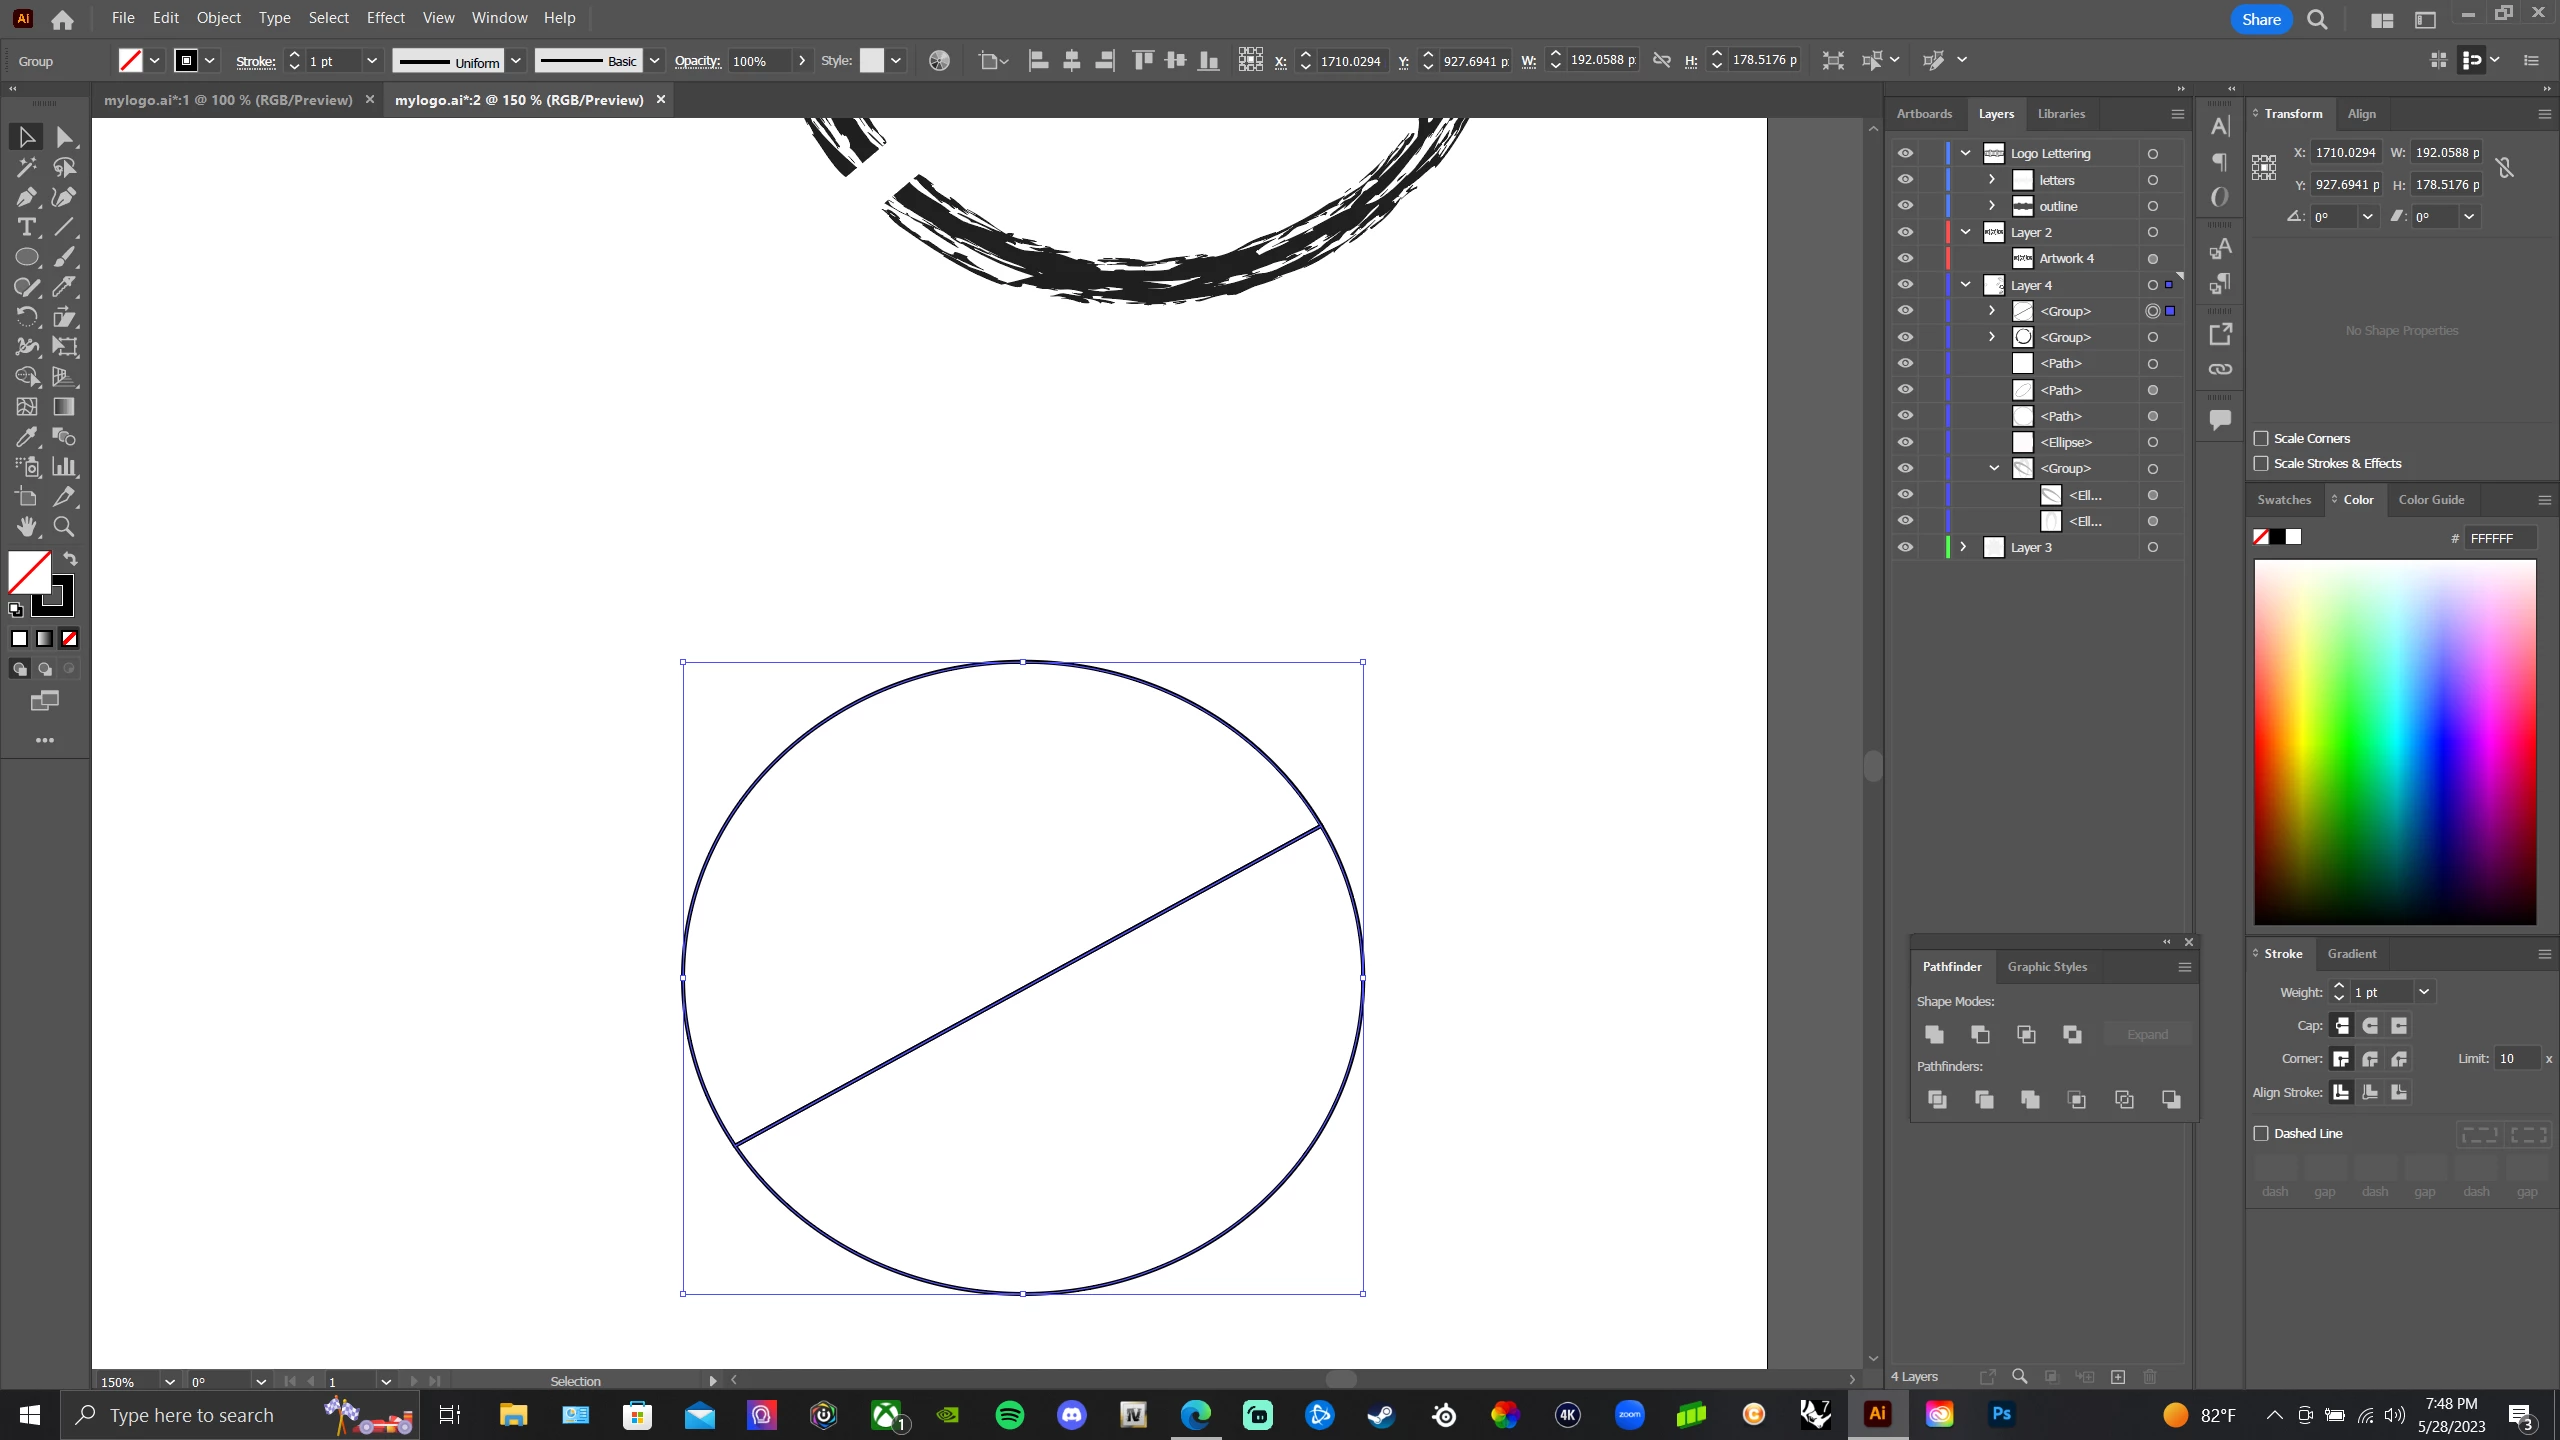
Task: Enable the Dashed Line checkbox
Action: pyautogui.click(x=2261, y=1133)
